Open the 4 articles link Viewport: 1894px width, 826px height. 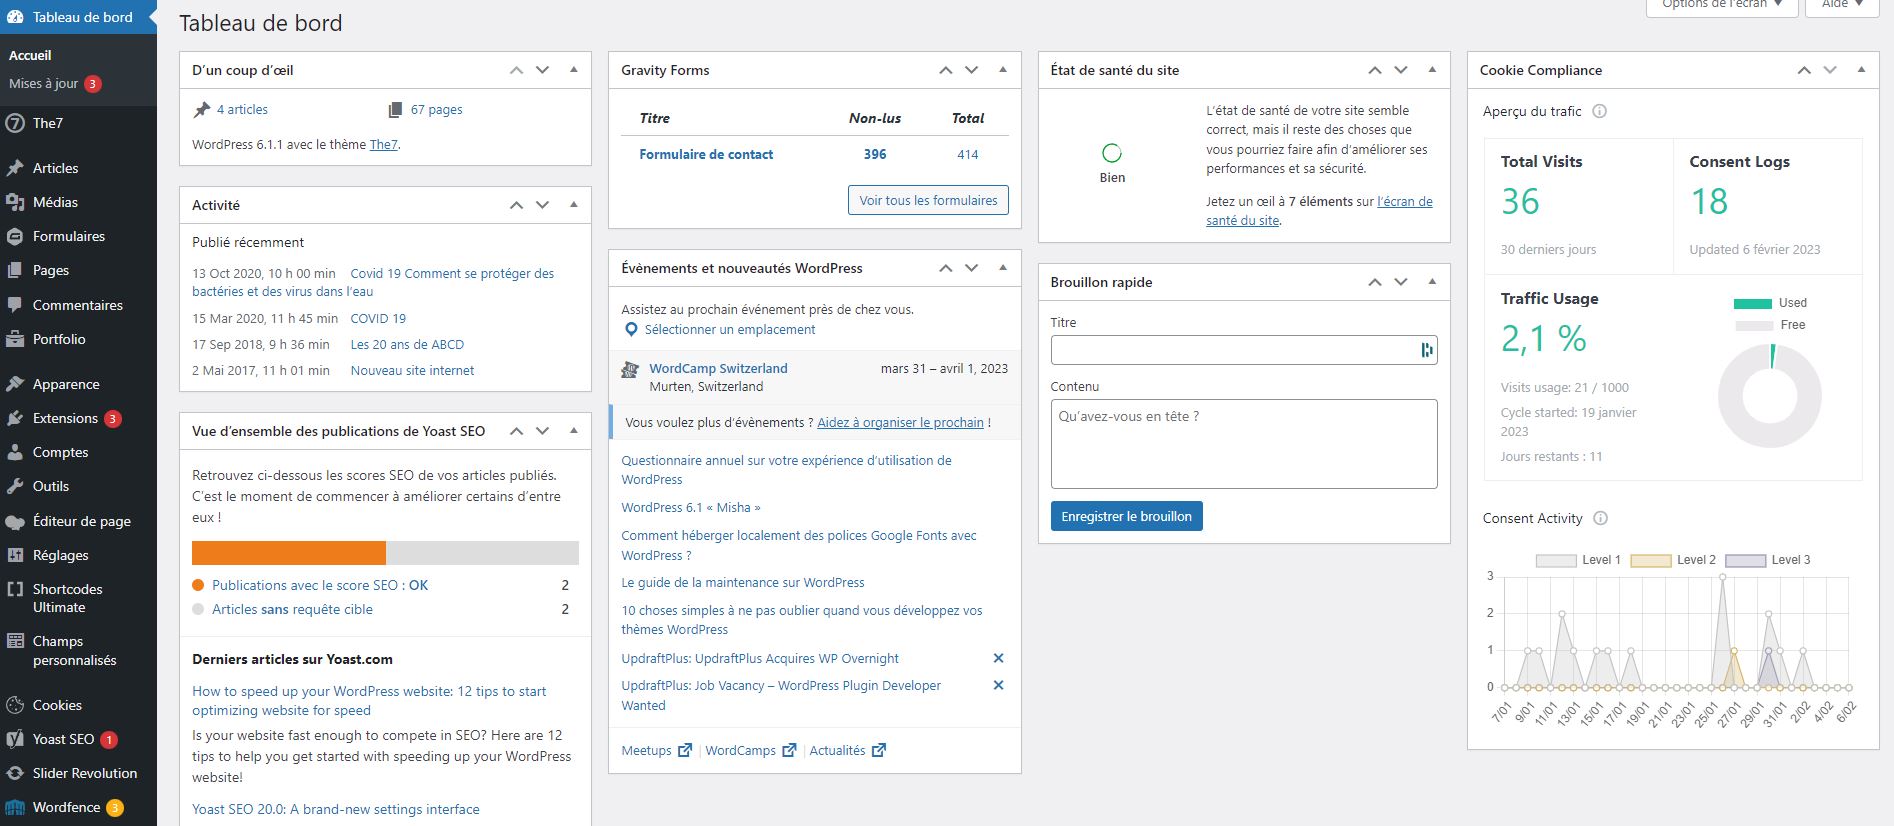(242, 110)
